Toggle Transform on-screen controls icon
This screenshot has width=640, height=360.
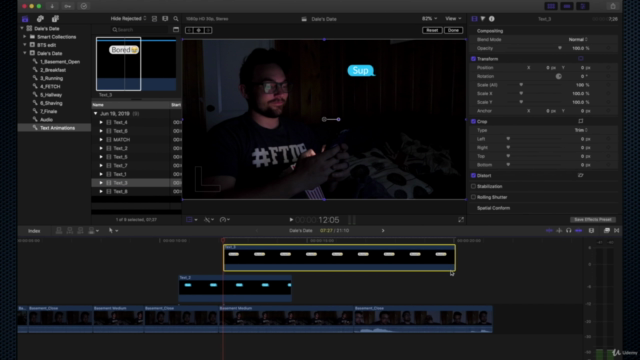tap(580, 59)
